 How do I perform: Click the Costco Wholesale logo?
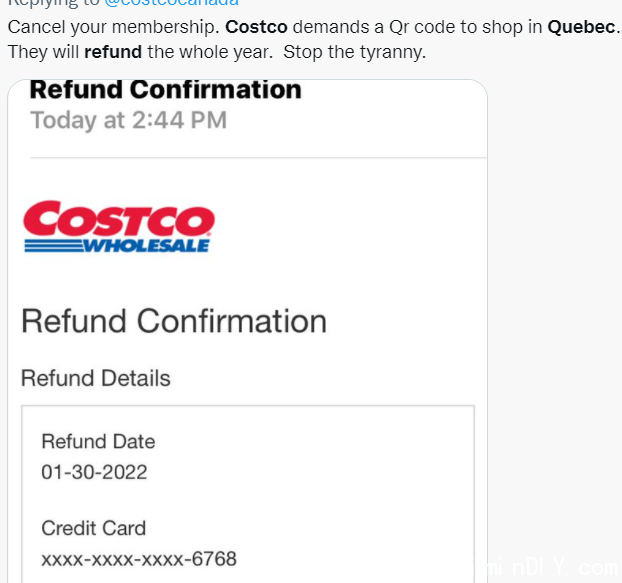[119, 226]
